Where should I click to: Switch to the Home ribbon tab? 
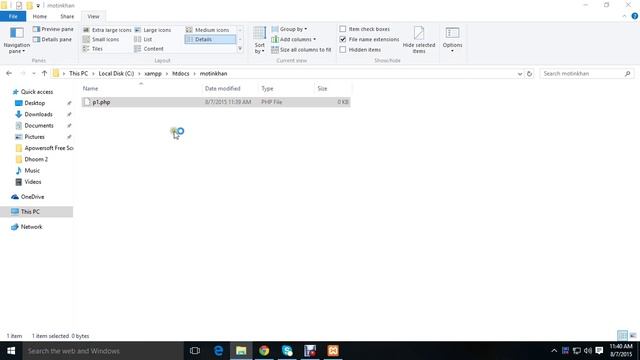coord(40,16)
